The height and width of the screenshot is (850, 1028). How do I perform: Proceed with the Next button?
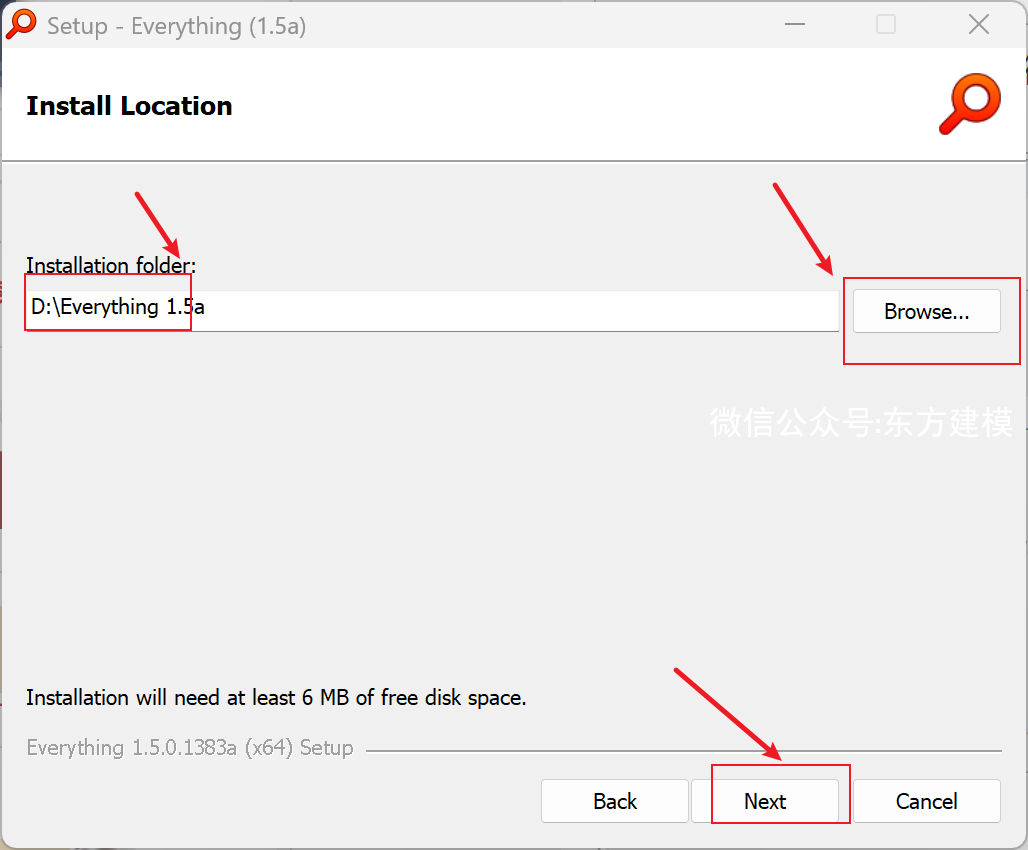765,801
